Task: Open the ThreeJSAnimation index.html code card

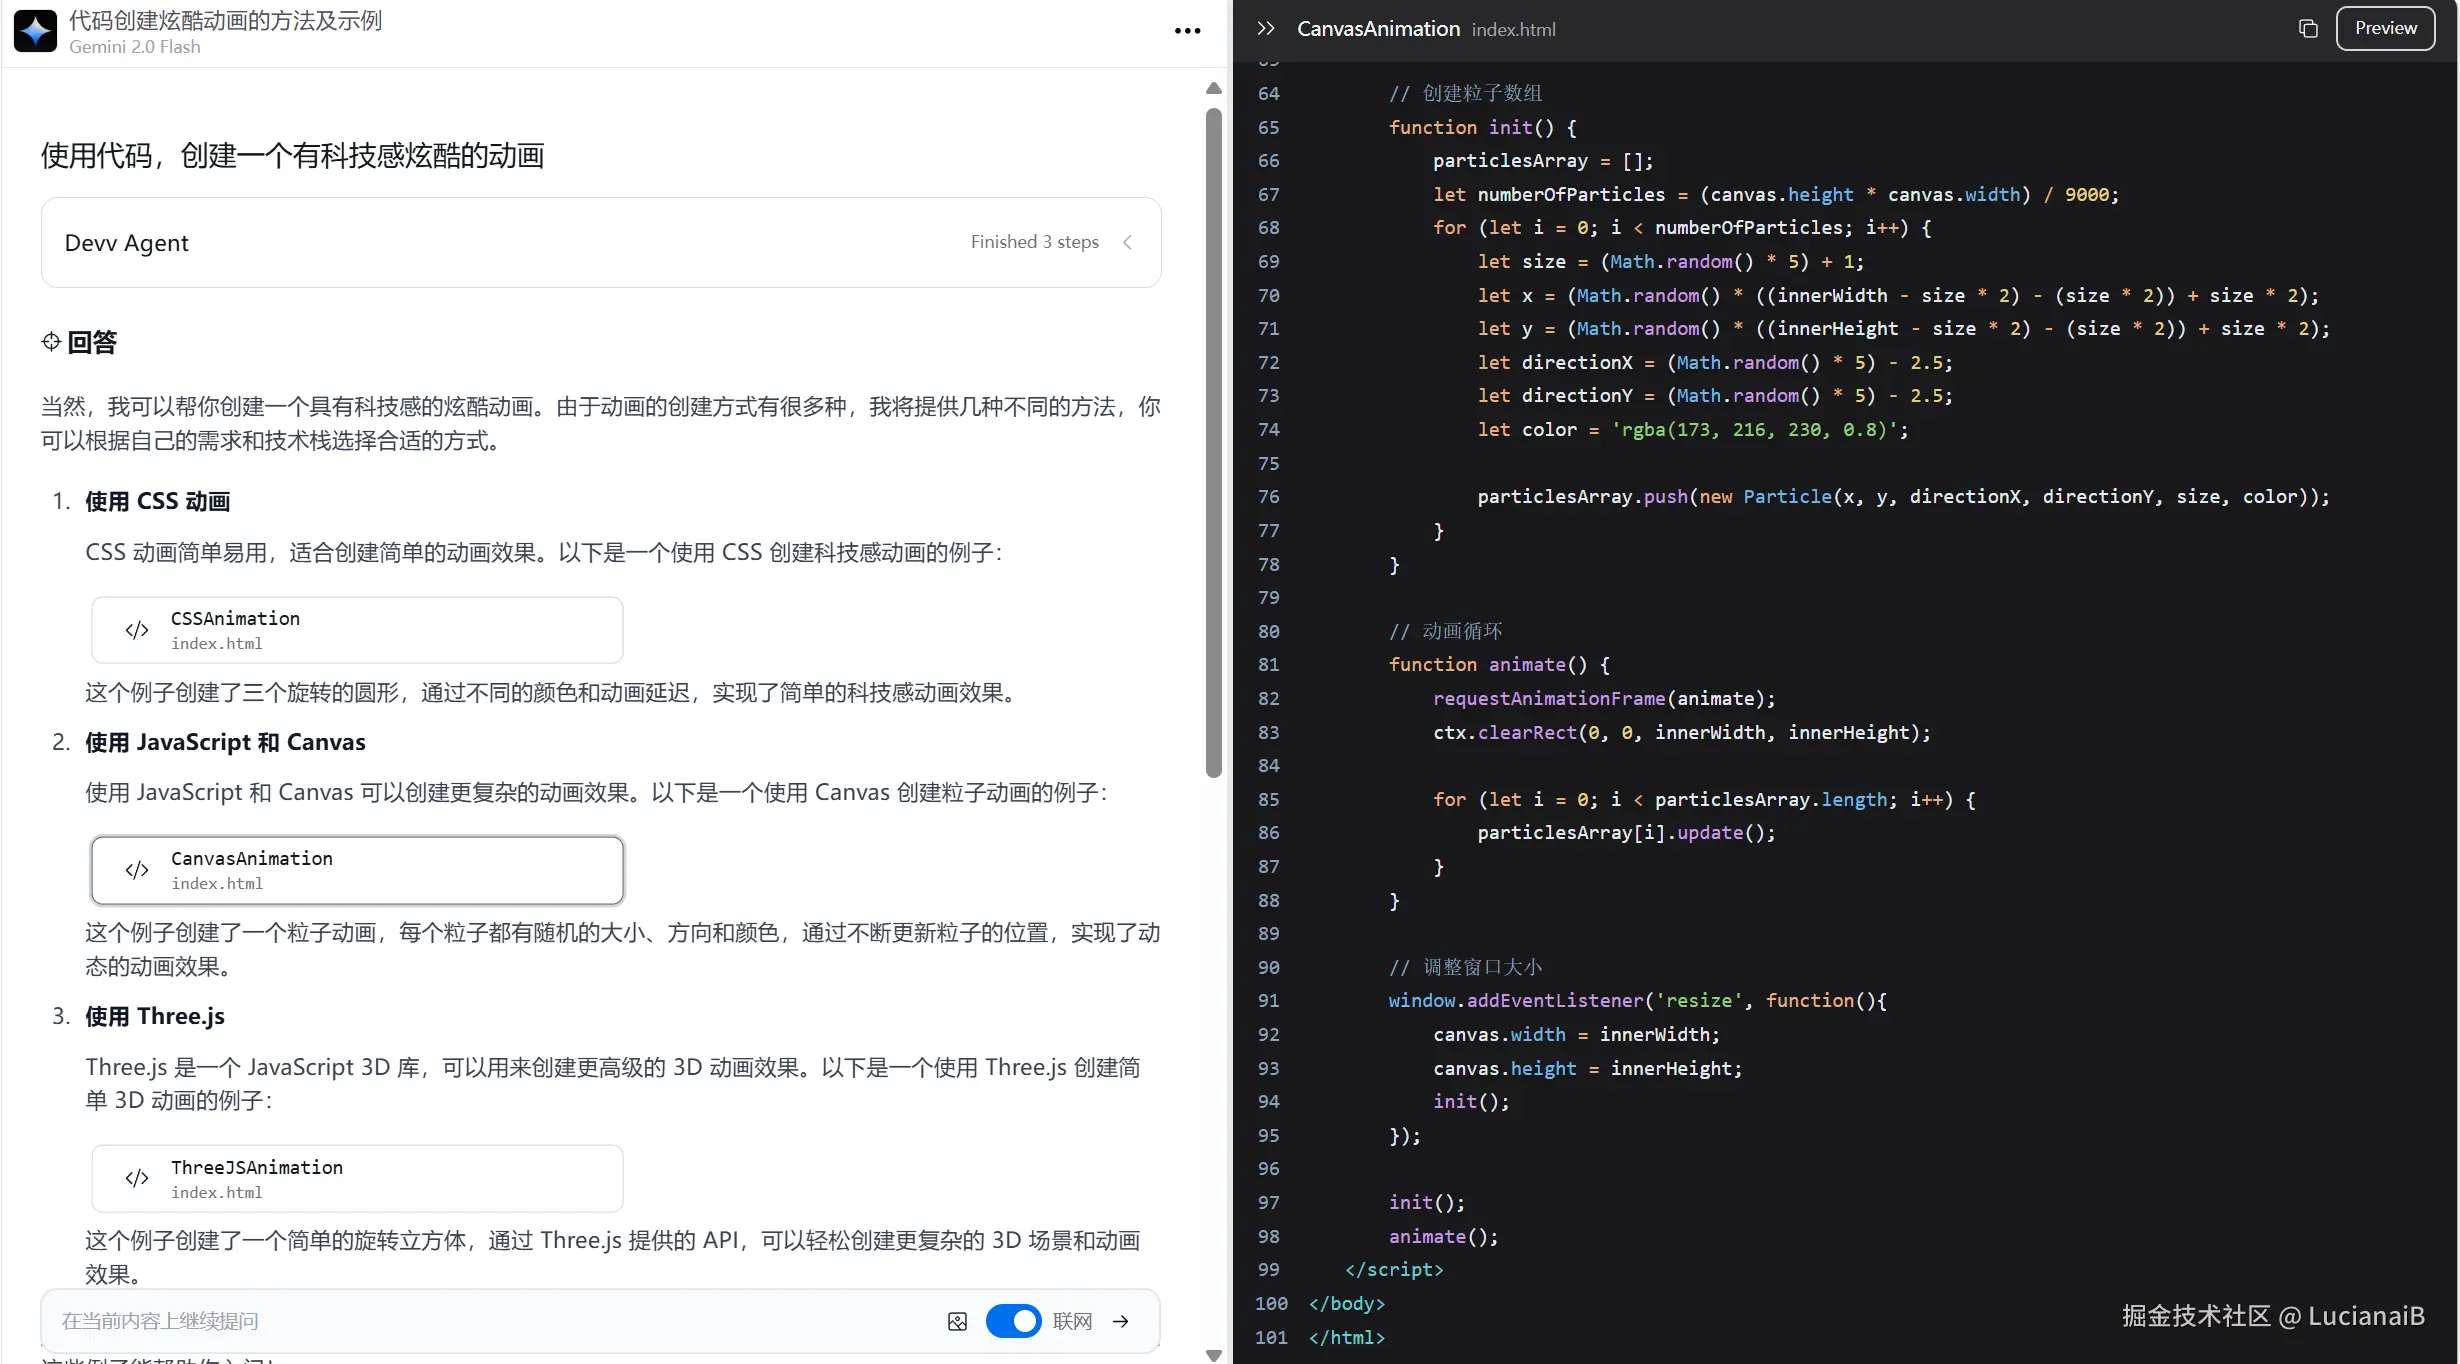Action: pos(357,1179)
